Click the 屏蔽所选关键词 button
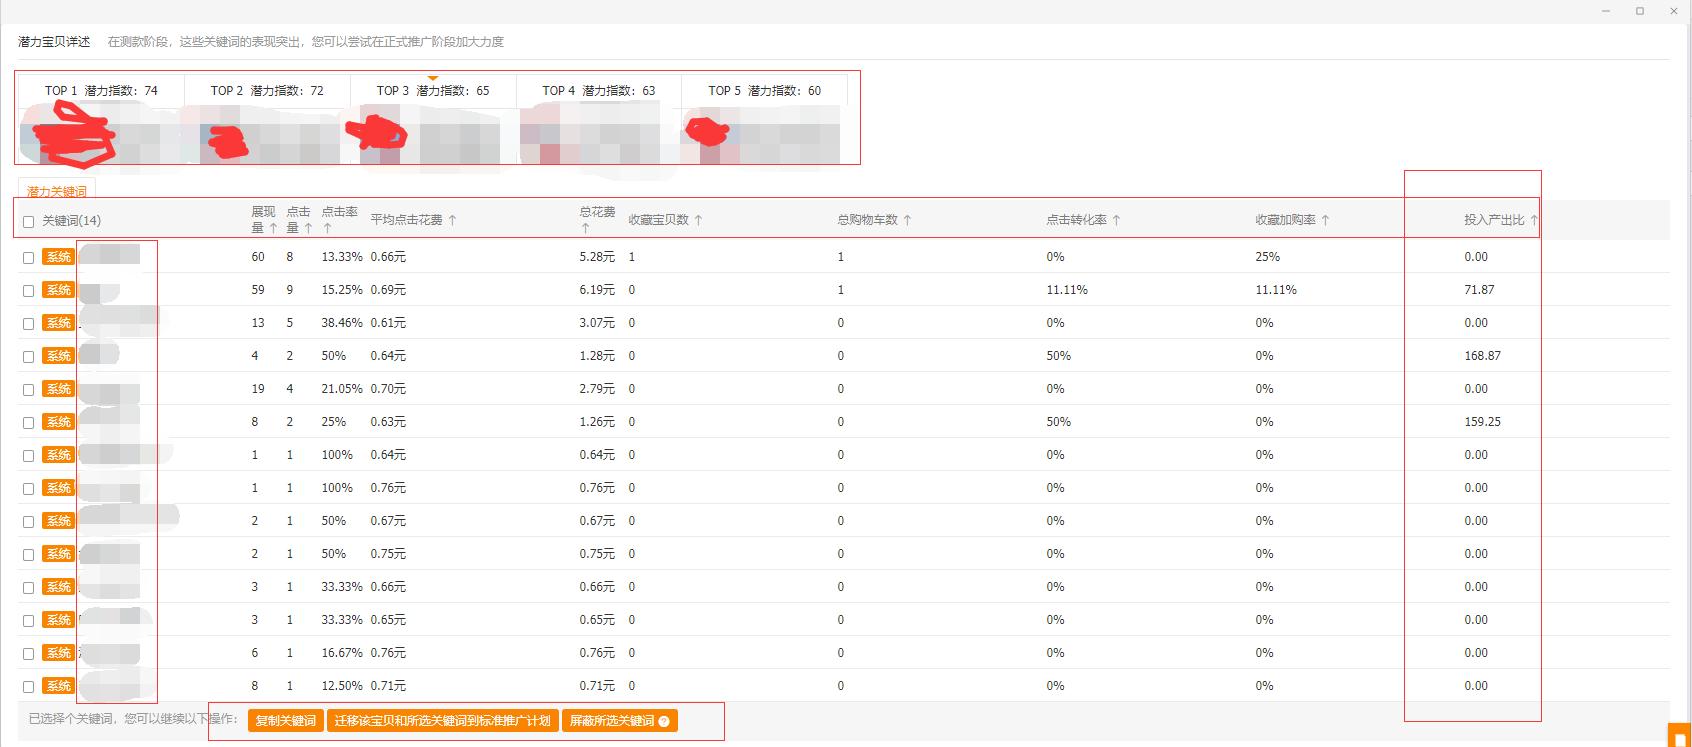This screenshot has height=747, width=1692. pos(620,721)
